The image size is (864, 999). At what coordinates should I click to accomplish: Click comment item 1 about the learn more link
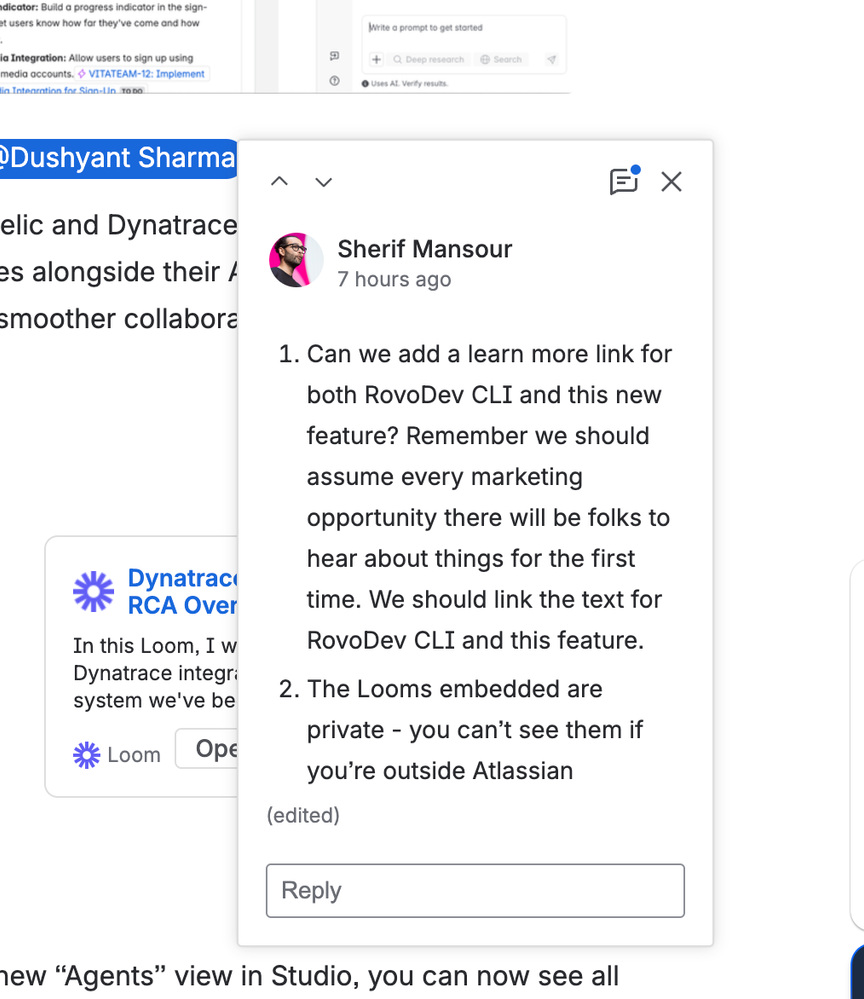475,497
